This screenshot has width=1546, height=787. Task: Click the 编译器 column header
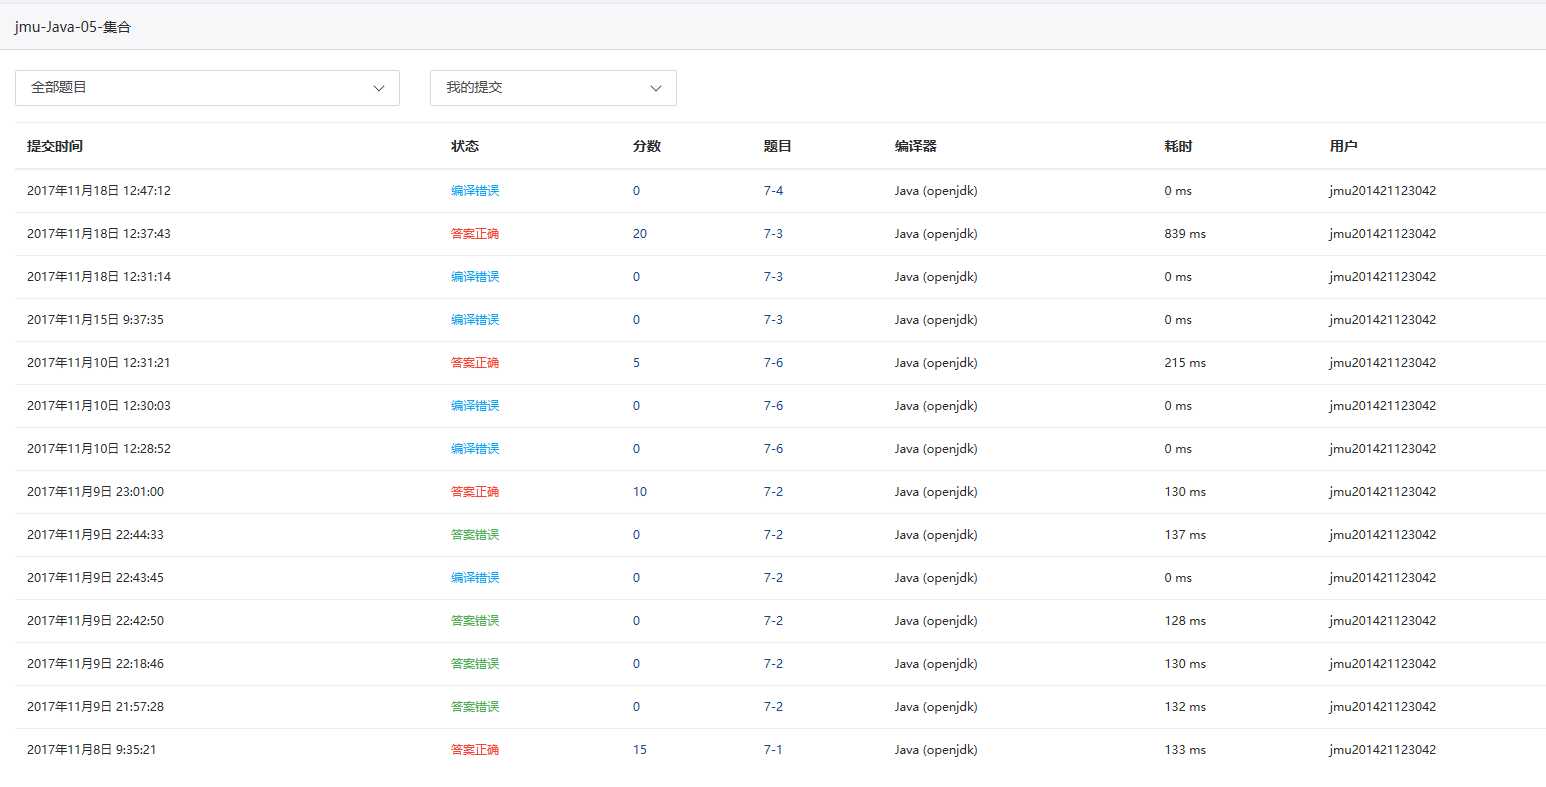pyautogui.click(x=915, y=146)
